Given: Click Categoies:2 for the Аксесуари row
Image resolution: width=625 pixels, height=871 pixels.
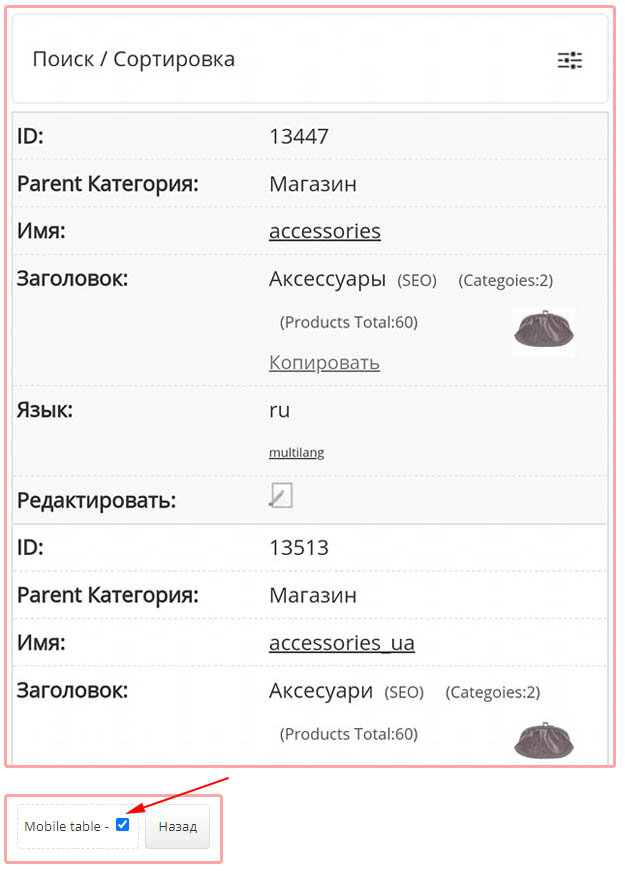Looking at the screenshot, I should (492, 692).
